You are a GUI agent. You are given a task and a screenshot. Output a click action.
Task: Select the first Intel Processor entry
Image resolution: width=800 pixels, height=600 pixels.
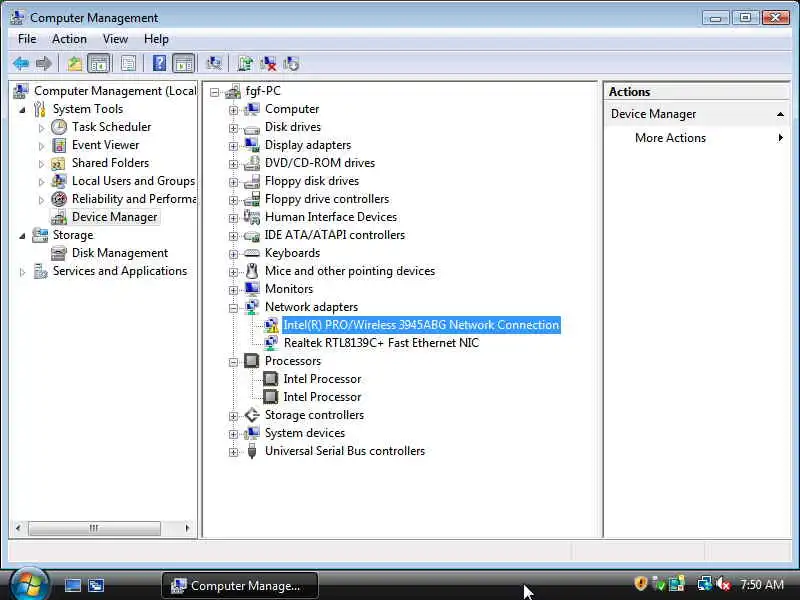322,379
